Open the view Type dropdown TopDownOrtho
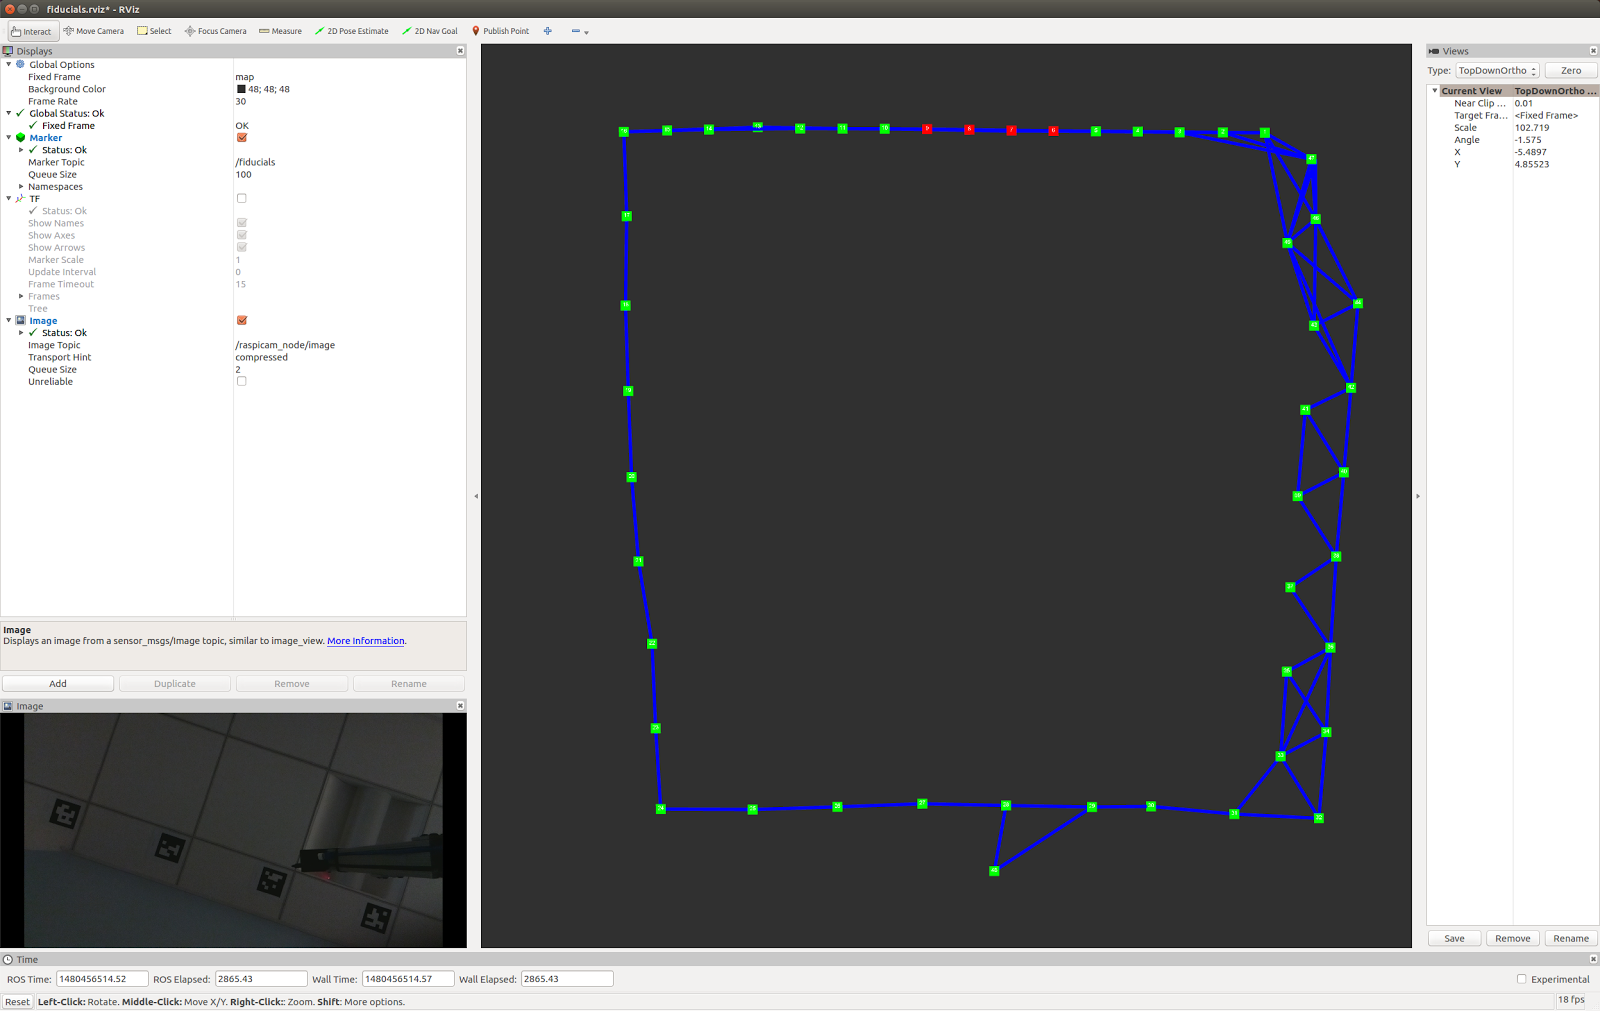The width and height of the screenshot is (1600, 1011). pyautogui.click(x=1497, y=71)
